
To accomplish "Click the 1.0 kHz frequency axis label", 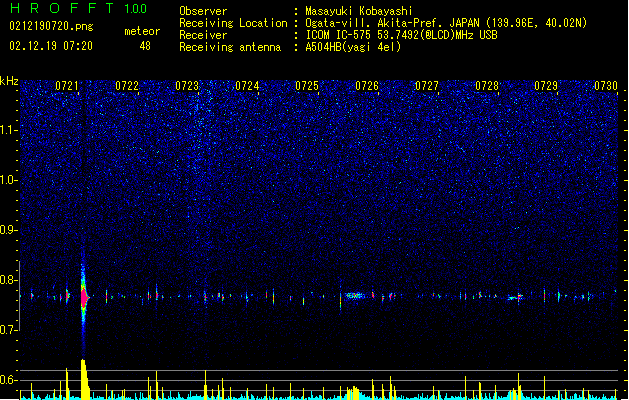I will pos(9,180).
